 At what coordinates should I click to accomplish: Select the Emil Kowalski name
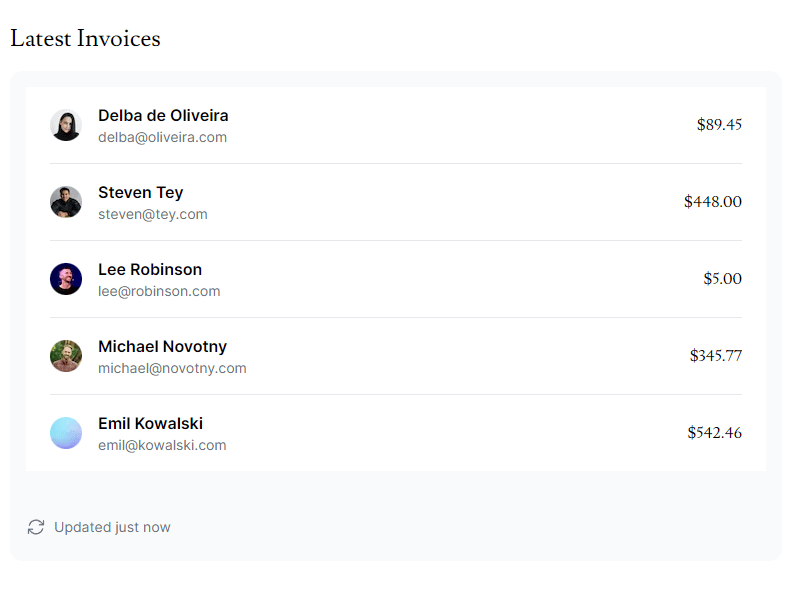150,423
